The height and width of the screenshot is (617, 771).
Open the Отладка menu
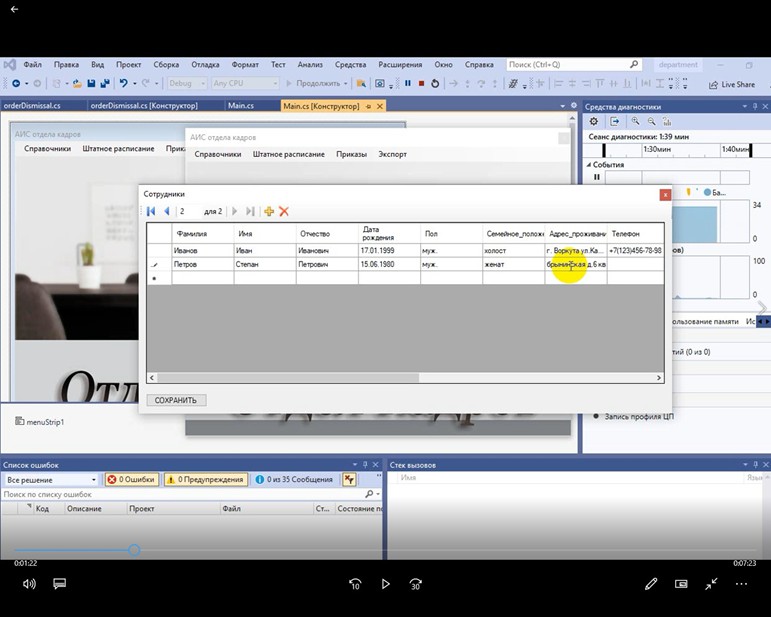coord(205,64)
